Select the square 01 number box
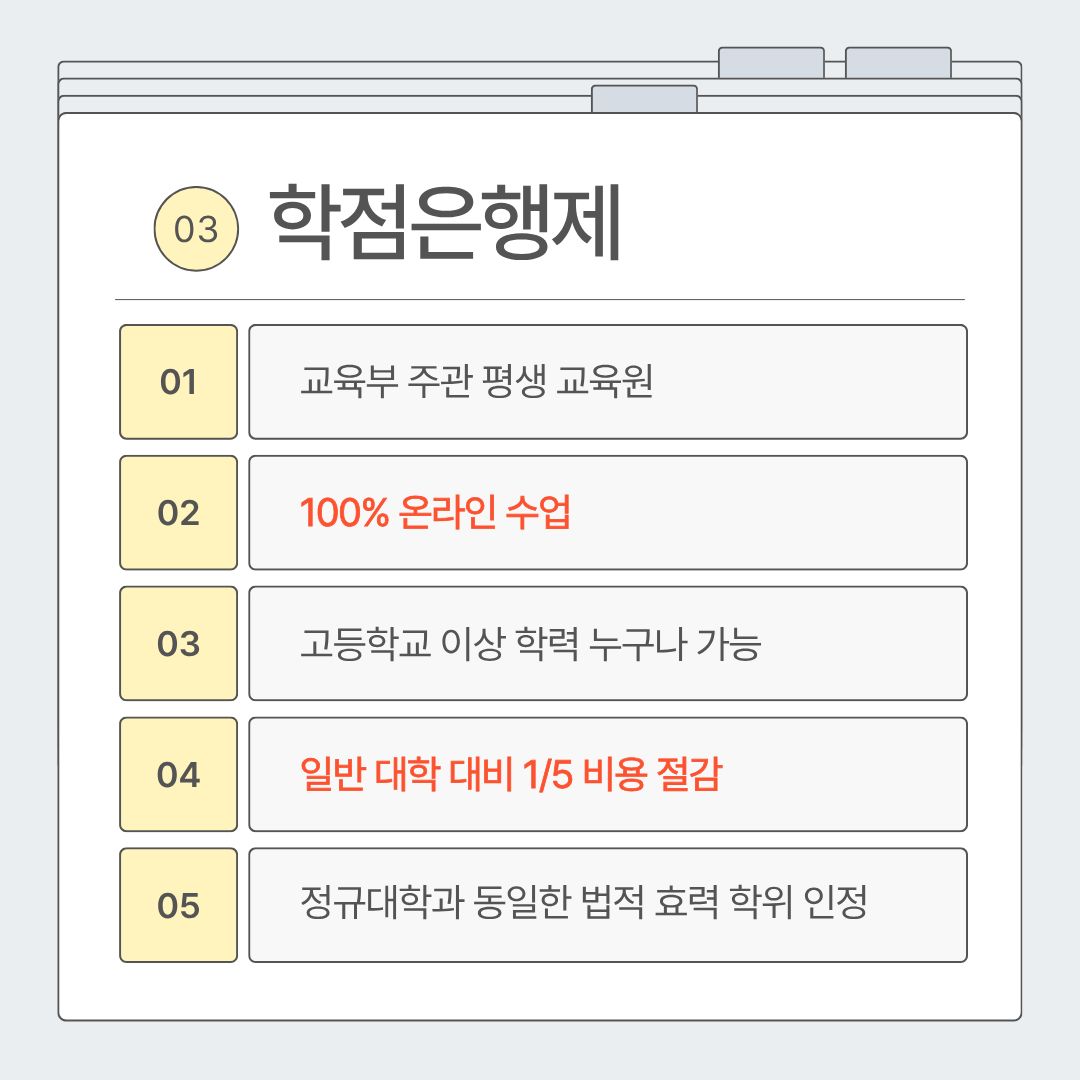Image resolution: width=1080 pixels, height=1080 pixels. [x=178, y=382]
